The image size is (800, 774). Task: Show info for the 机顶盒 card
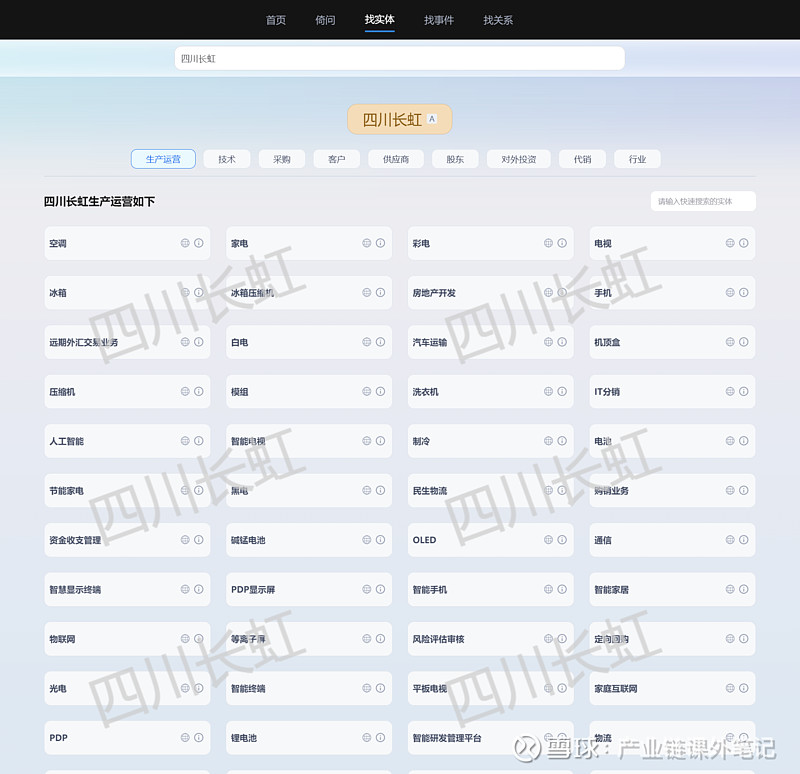(x=744, y=342)
